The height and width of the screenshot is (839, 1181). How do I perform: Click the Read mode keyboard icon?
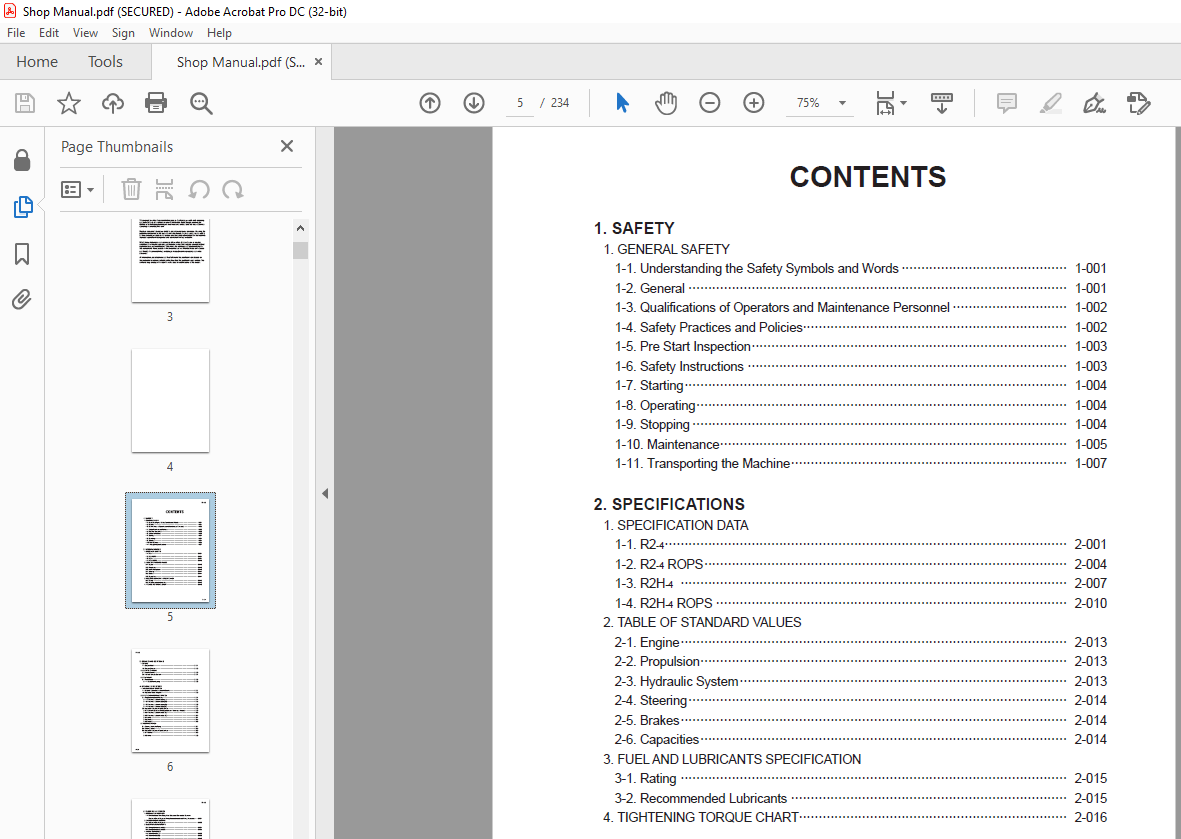click(941, 103)
